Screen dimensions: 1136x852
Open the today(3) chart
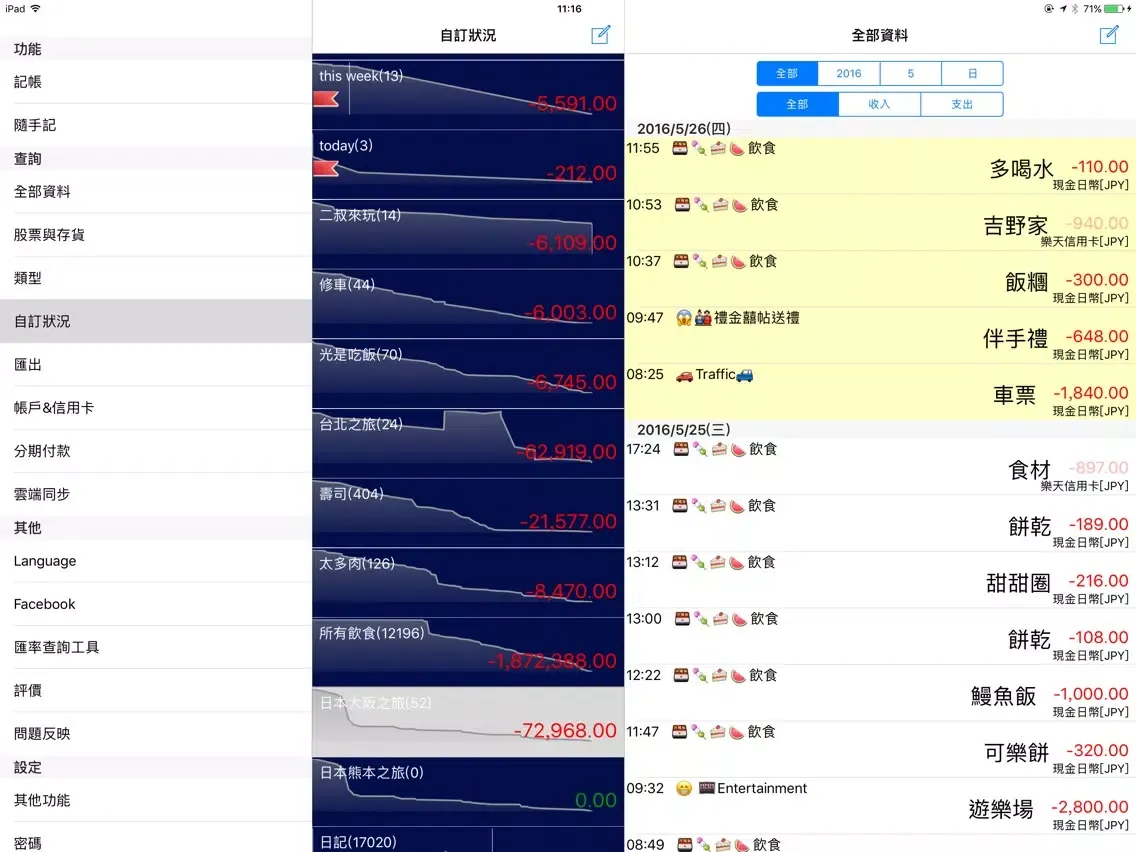(x=468, y=164)
